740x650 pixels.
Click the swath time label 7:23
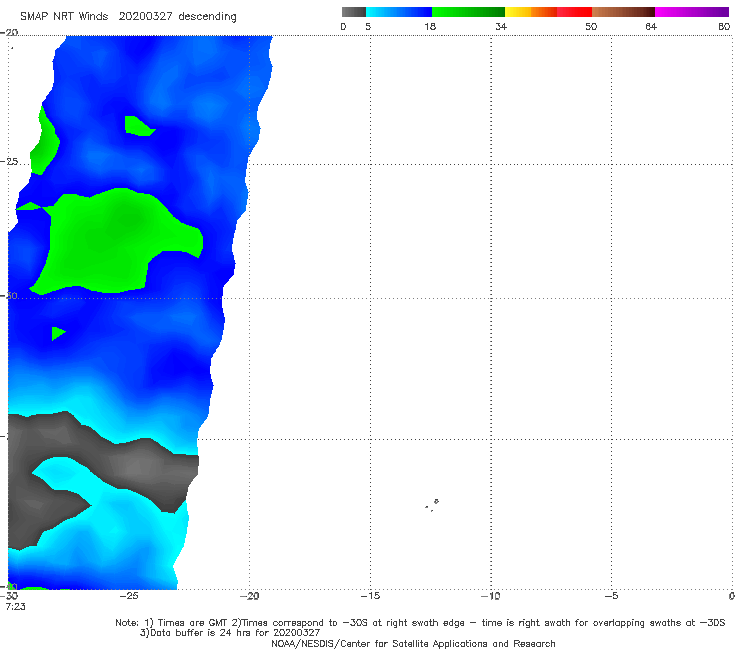pyautogui.click(x=16, y=607)
